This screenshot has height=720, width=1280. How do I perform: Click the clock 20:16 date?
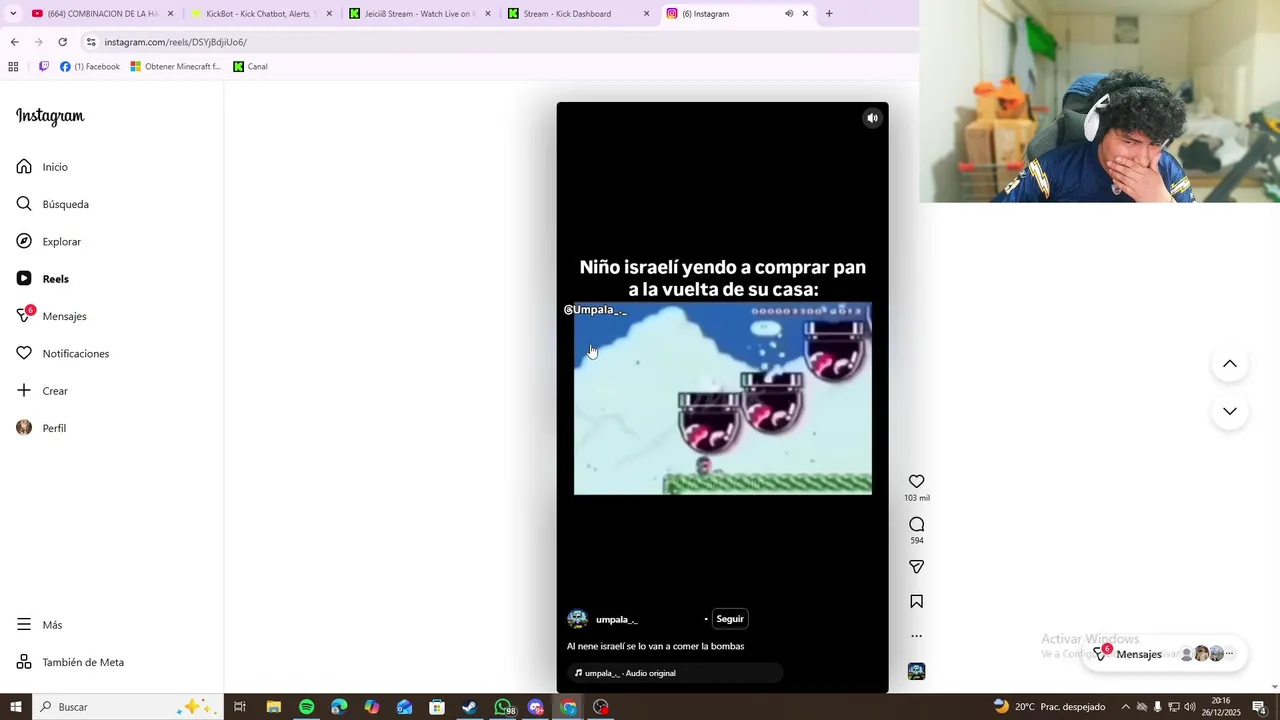click(1221, 707)
